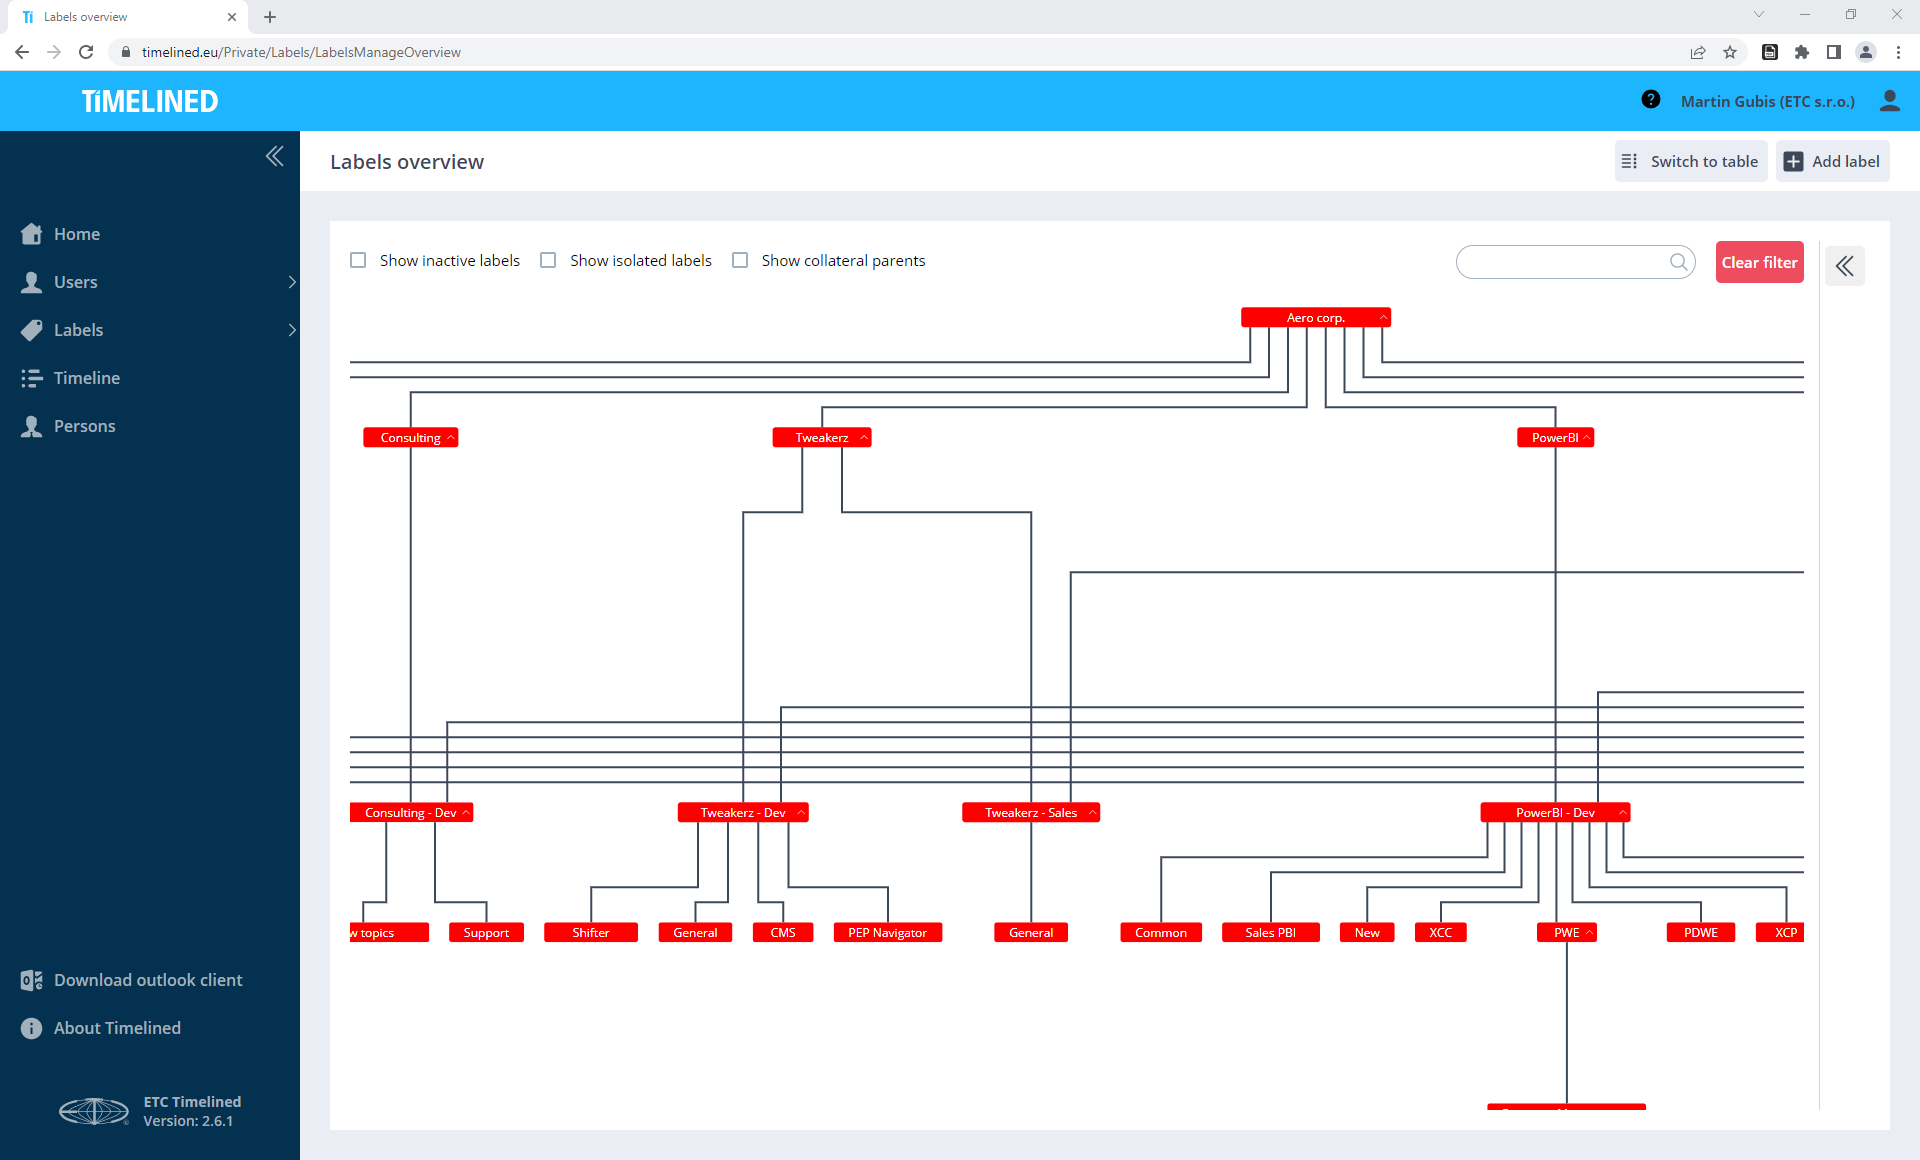Click into the label search field
The image size is (1920, 1160).
1562,262
